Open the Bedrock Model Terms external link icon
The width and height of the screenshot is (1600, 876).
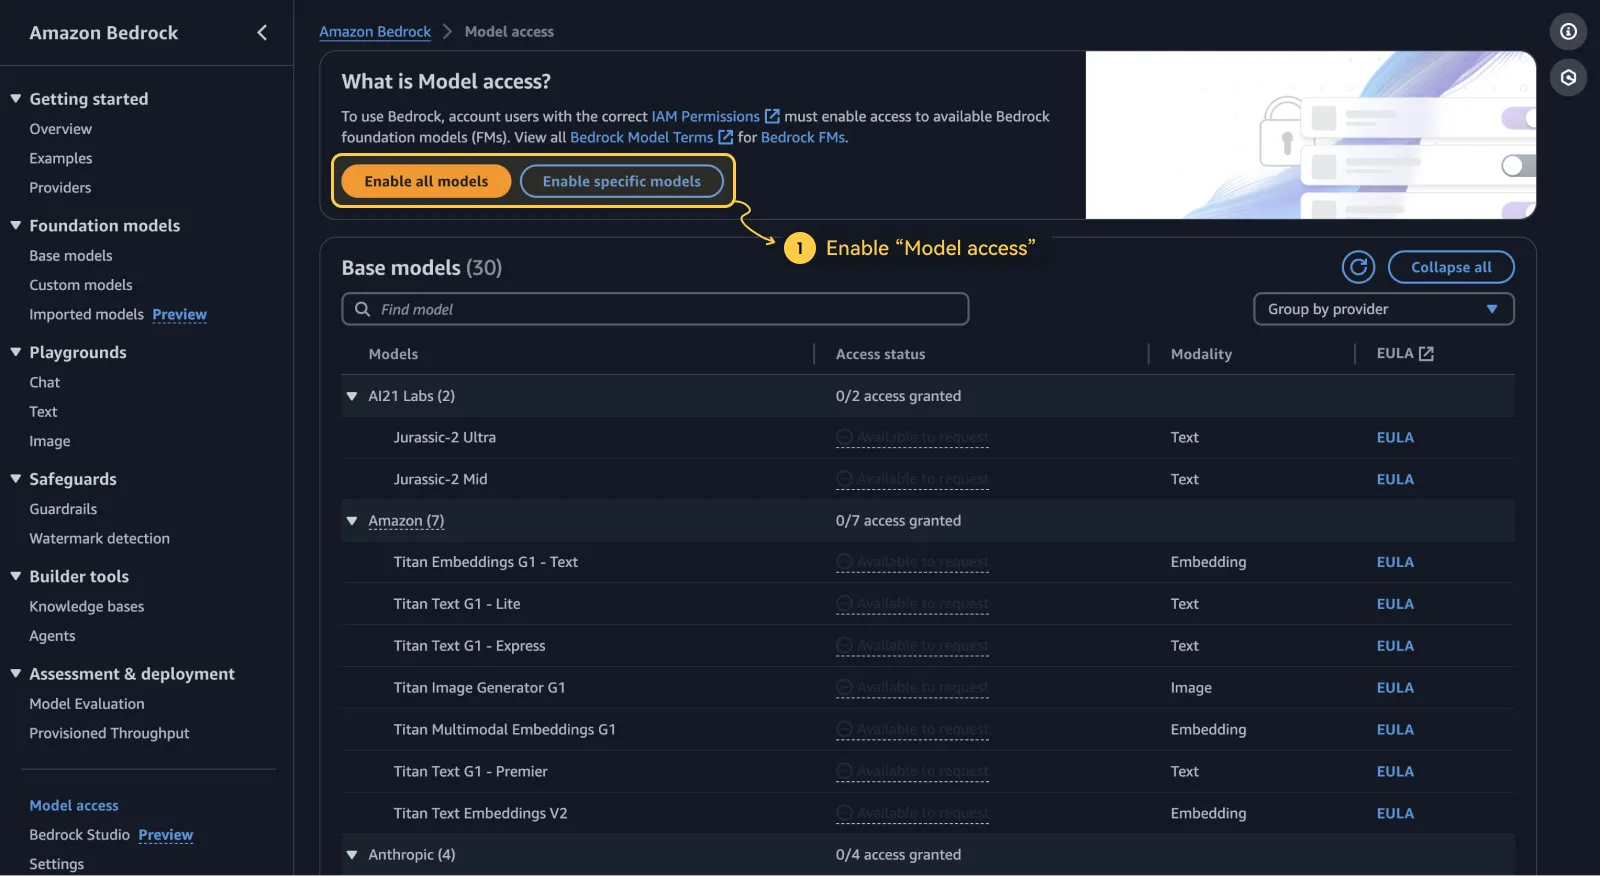pyautogui.click(x=726, y=138)
